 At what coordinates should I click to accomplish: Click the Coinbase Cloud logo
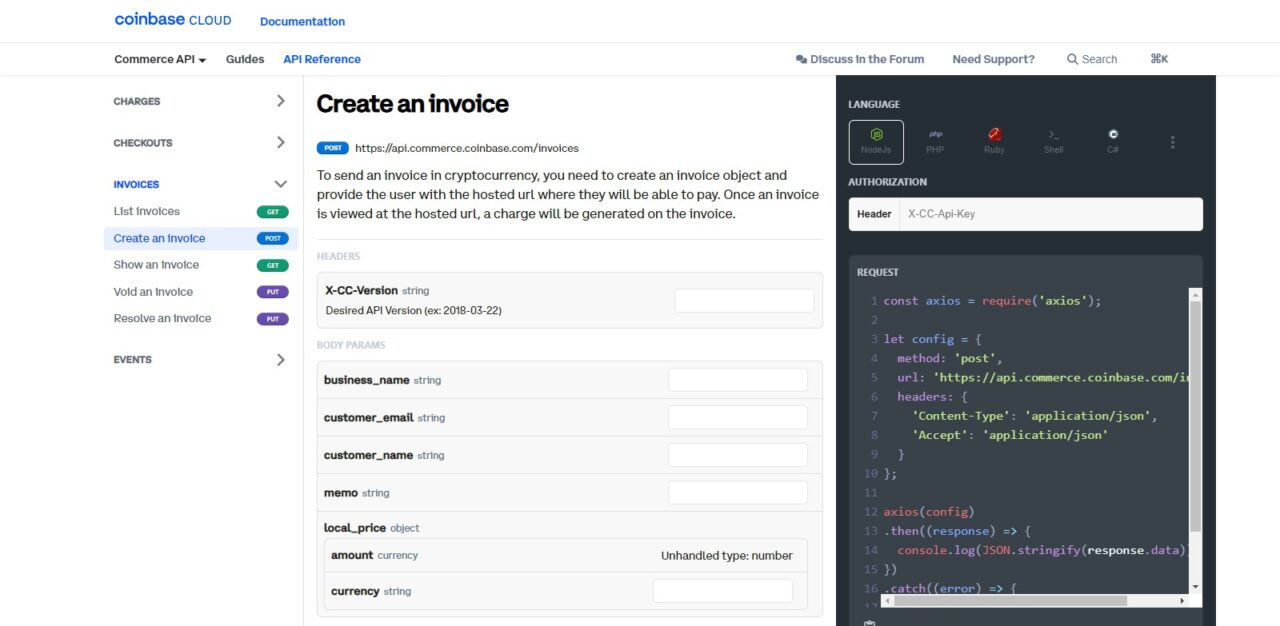pyautogui.click(x=173, y=20)
